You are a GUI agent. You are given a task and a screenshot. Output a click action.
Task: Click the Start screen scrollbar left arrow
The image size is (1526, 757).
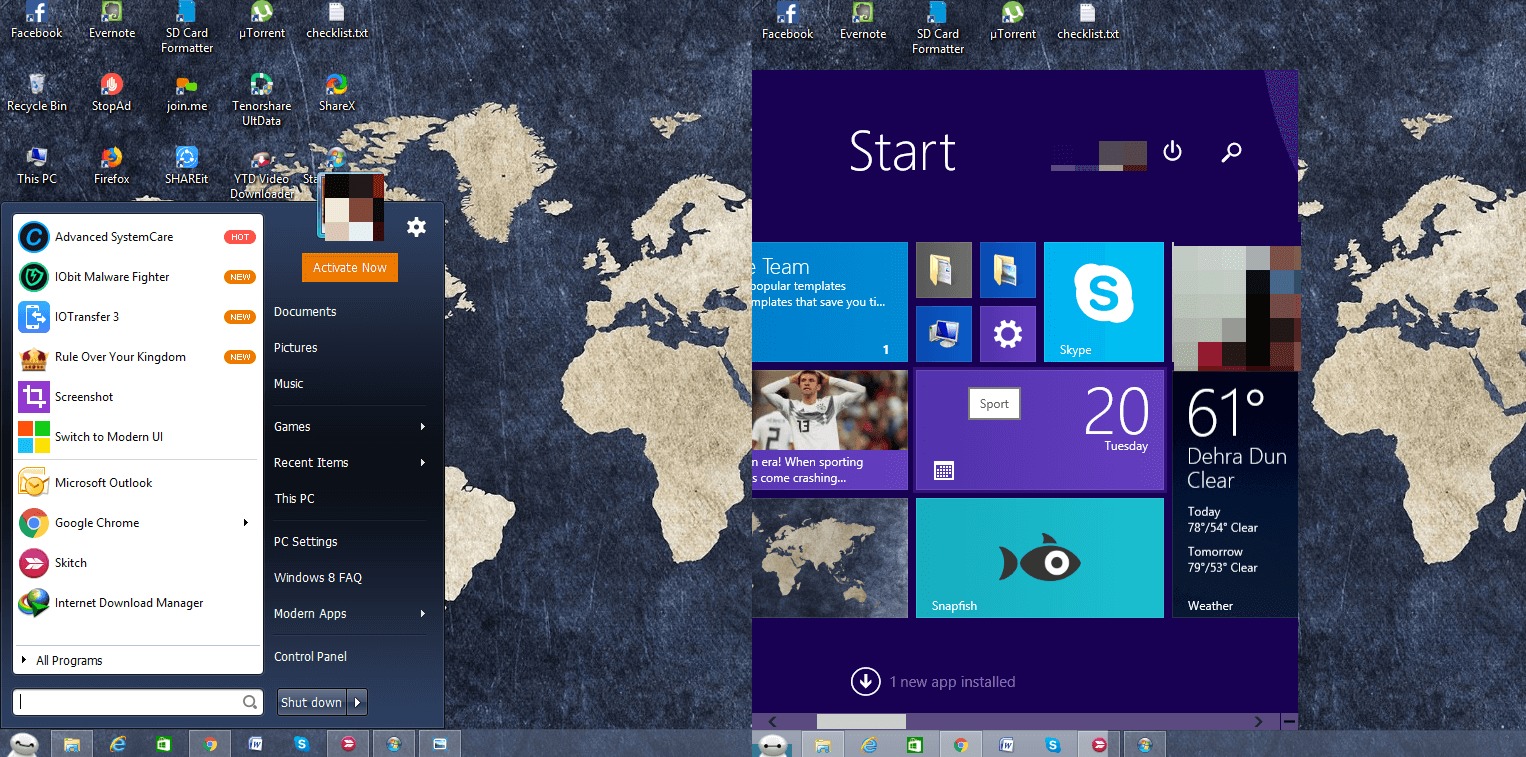pyautogui.click(x=771, y=722)
